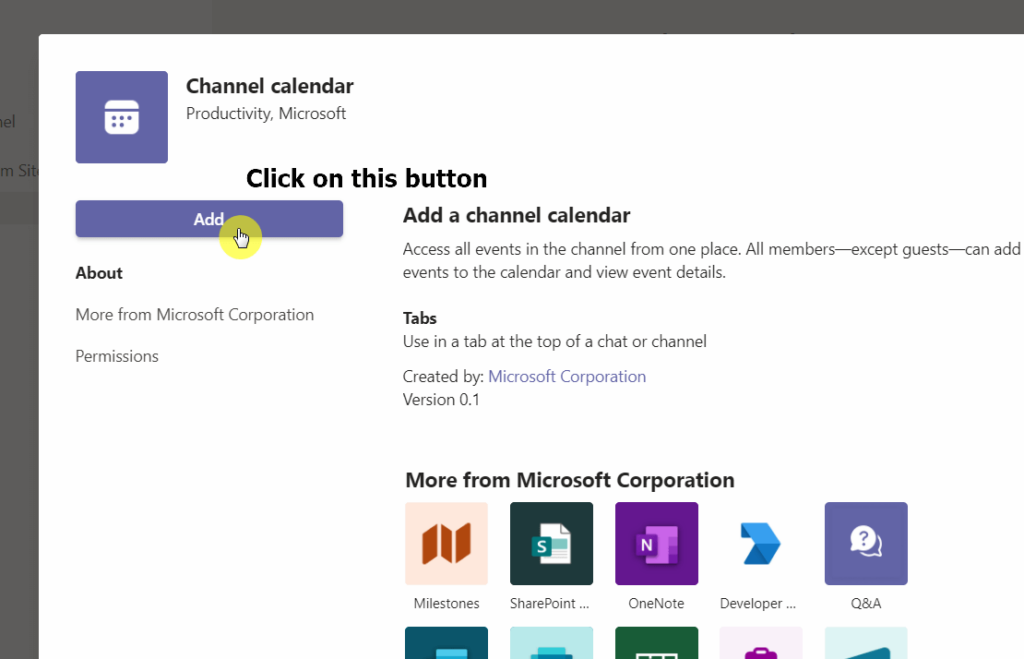Open the Permissions section

click(117, 356)
